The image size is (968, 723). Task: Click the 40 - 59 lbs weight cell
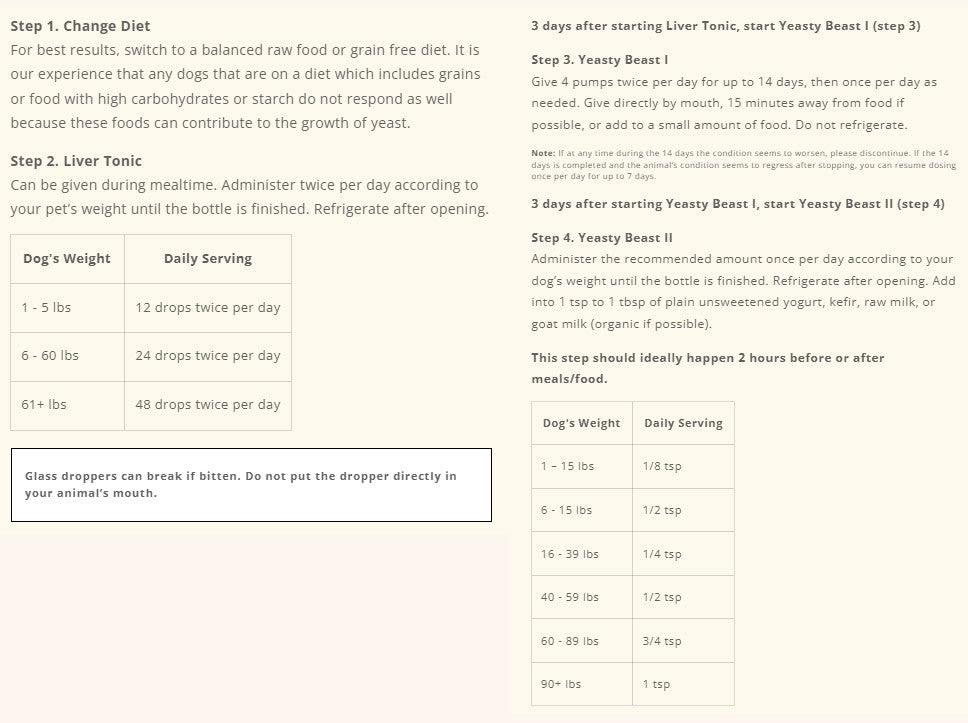[582, 597]
